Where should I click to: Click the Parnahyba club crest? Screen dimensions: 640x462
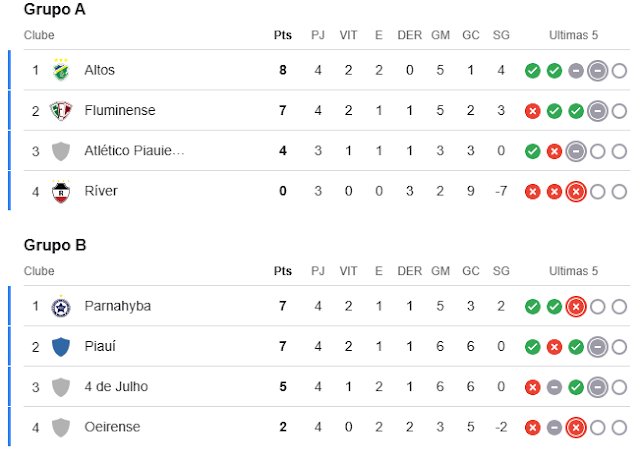[62, 307]
